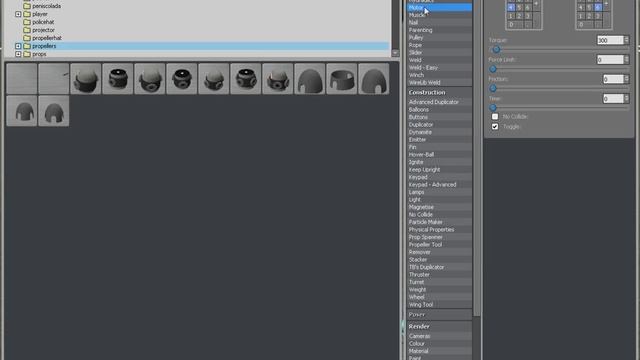Click the folder icon beside projector
The height and width of the screenshot is (360, 640).
(27, 30)
